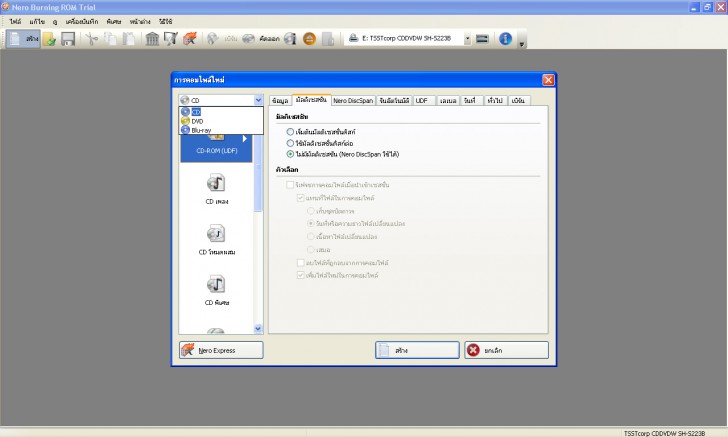This screenshot has height=437, width=728.
Task: Select the CD-ROM (UDF) compilation type
Action: (x=216, y=148)
